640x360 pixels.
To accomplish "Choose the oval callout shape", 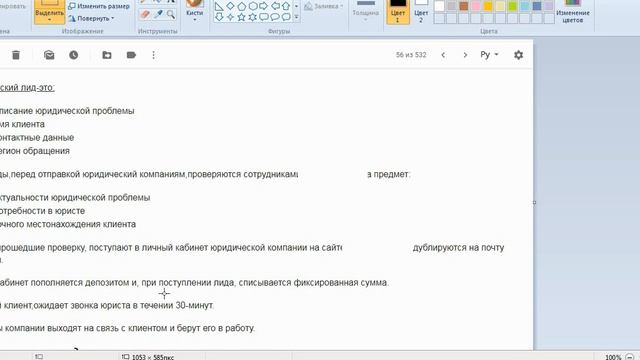I will (x=275, y=17).
